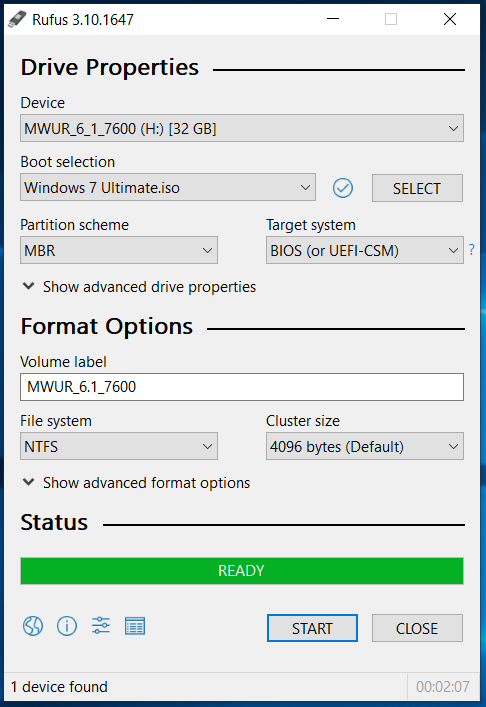Click the checksum checkmark icon
This screenshot has width=486, height=707.
click(343, 188)
